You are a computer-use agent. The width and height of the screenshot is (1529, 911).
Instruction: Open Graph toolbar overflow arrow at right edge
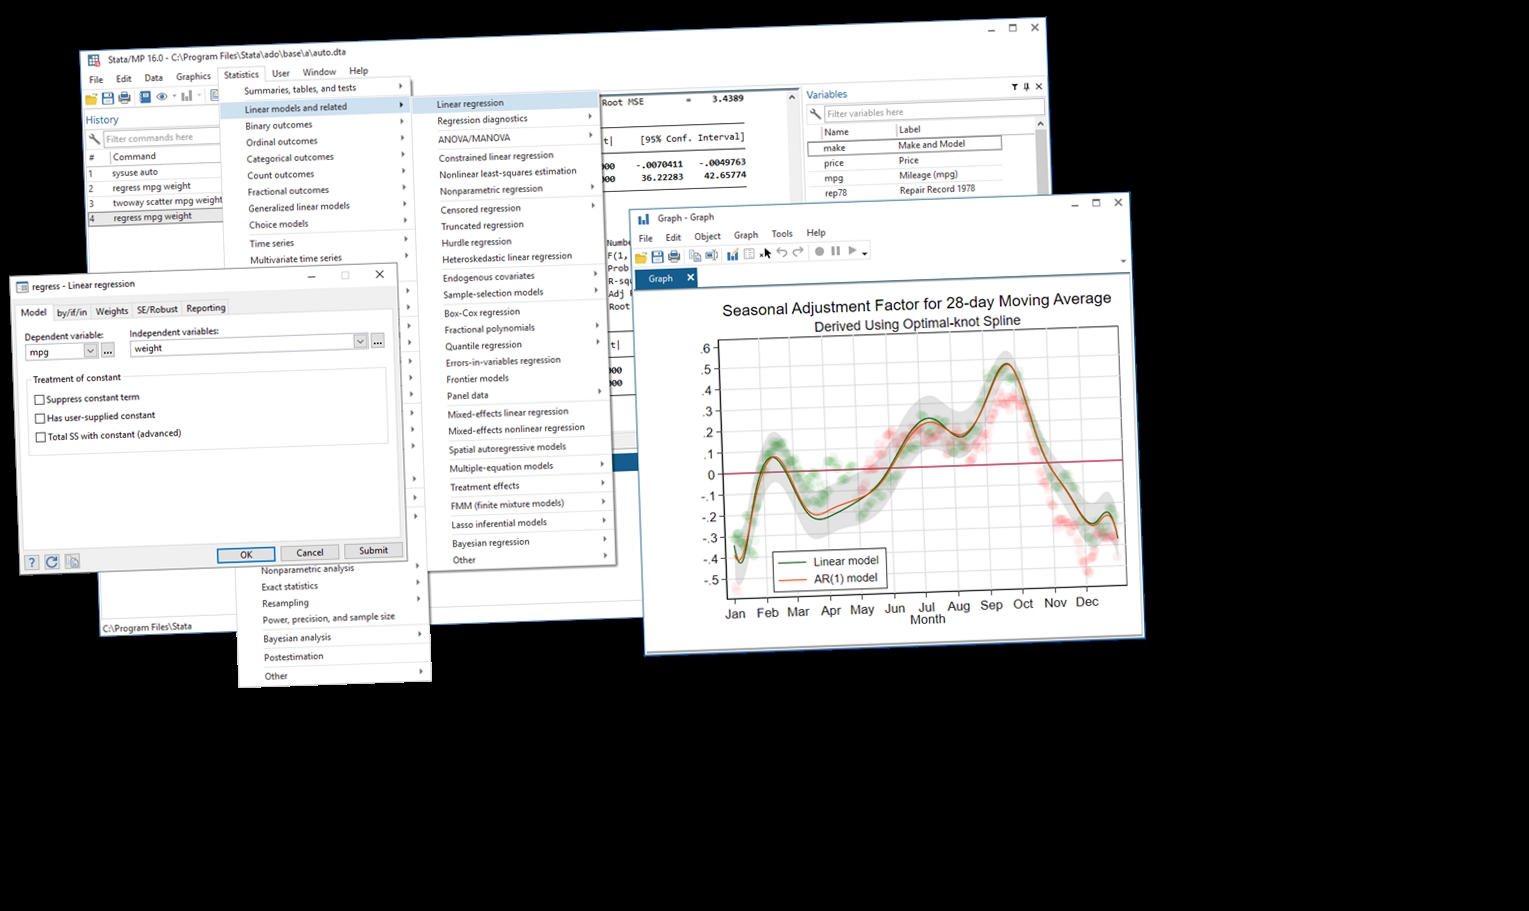(x=1123, y=261)
